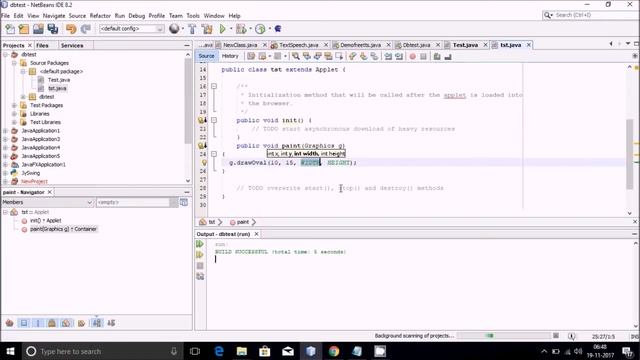Click the red Start Macro Recording icon
The image size is (640, 360).
pos(413,56)
